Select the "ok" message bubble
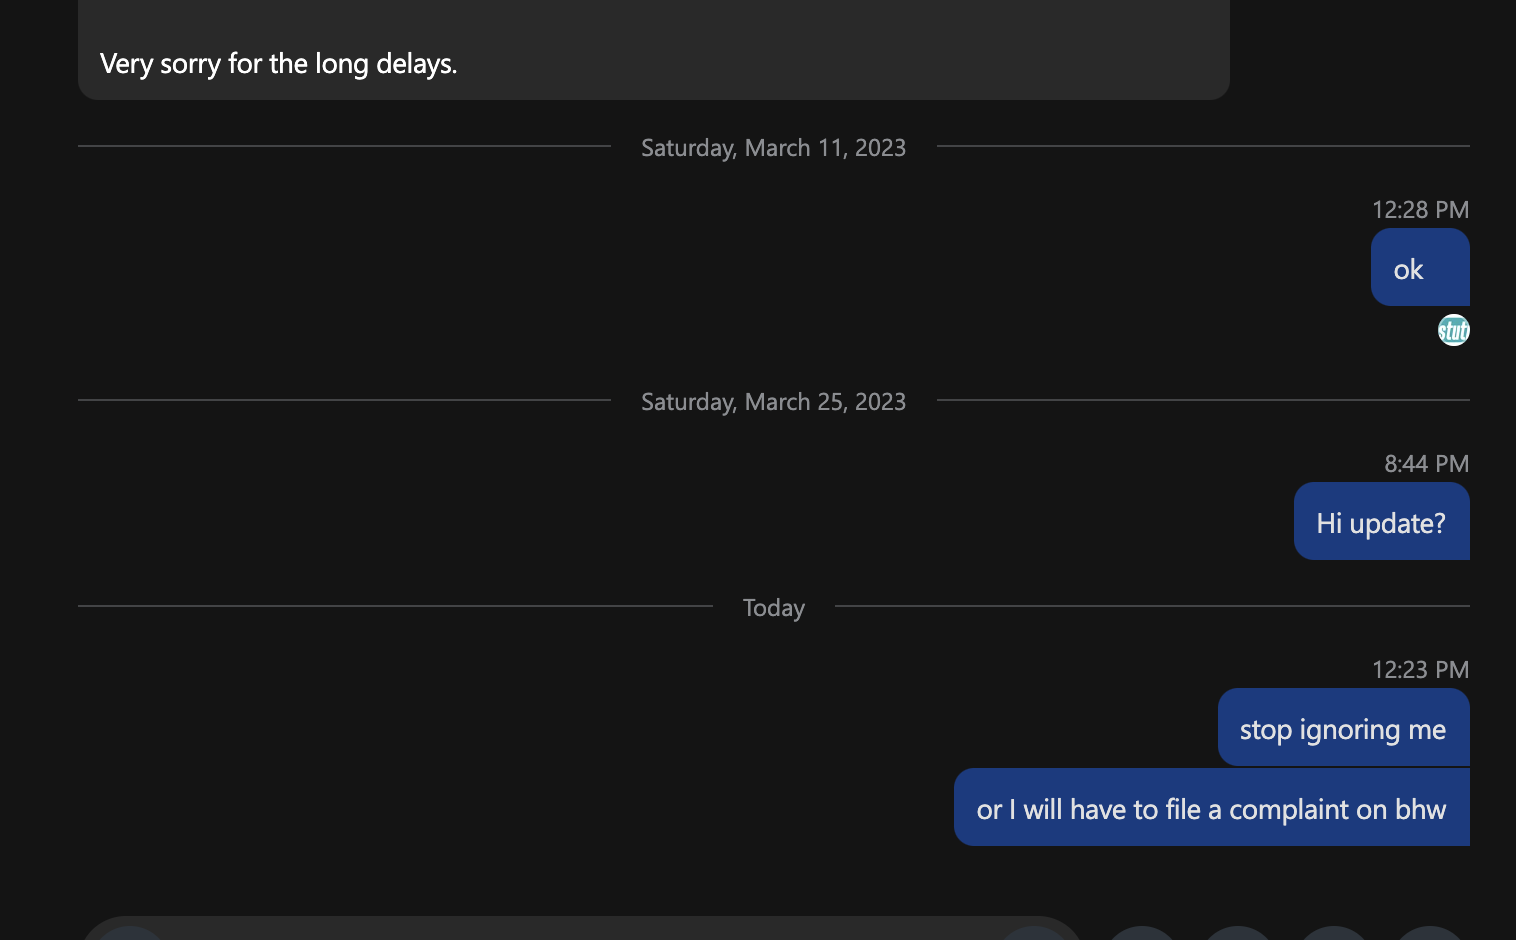 [1420, 267]
